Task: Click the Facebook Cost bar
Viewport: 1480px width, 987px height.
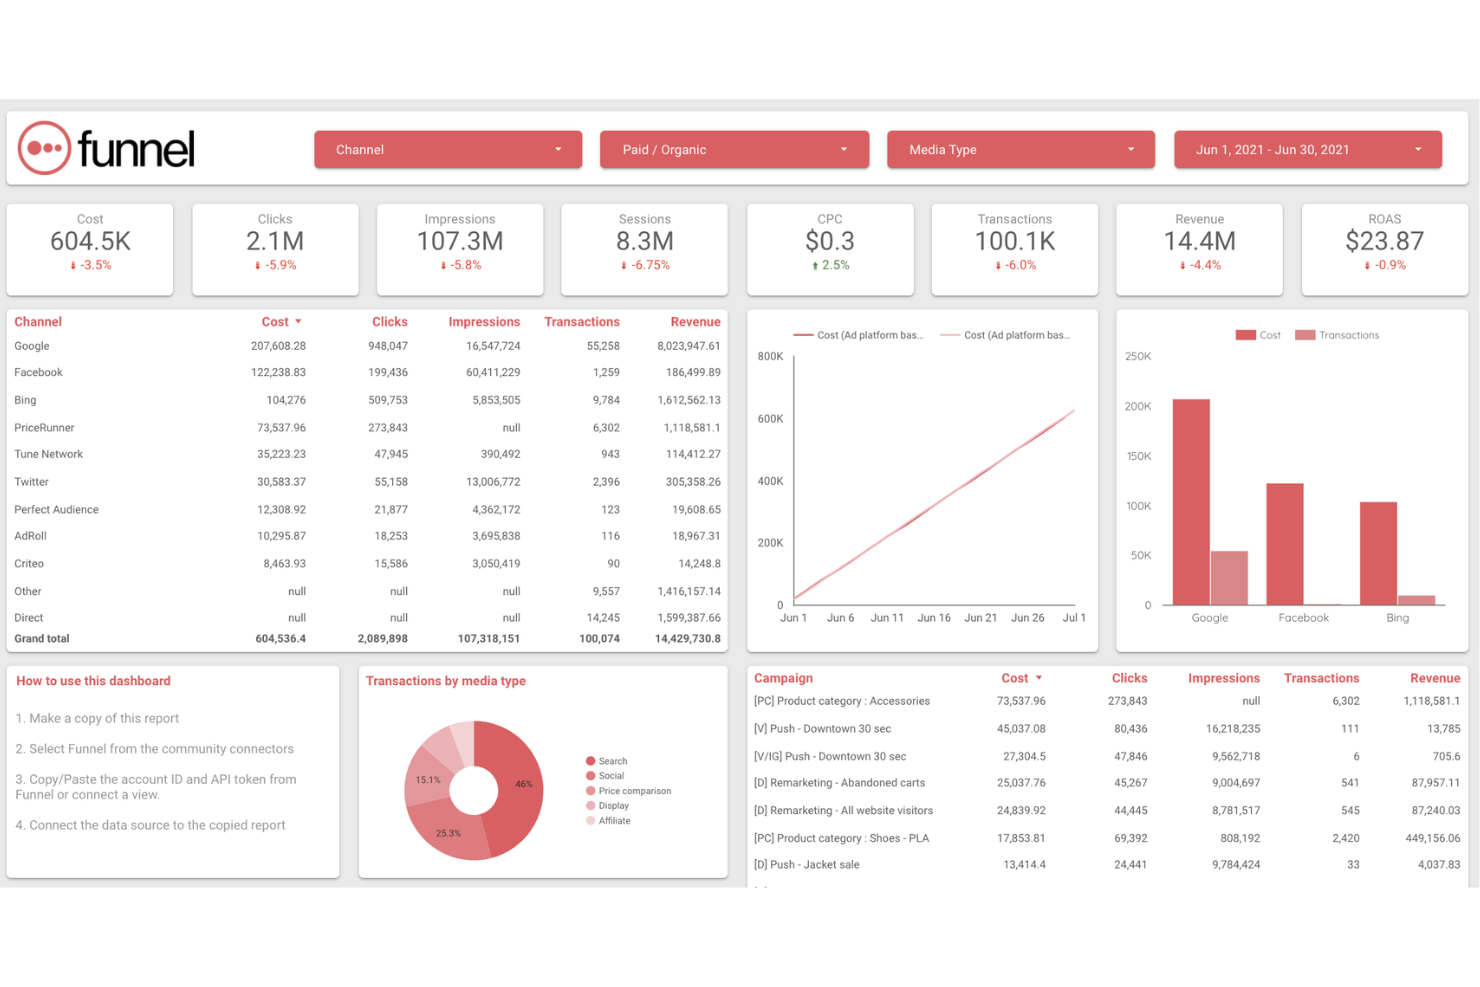Action: click(x=1285, y=544)
